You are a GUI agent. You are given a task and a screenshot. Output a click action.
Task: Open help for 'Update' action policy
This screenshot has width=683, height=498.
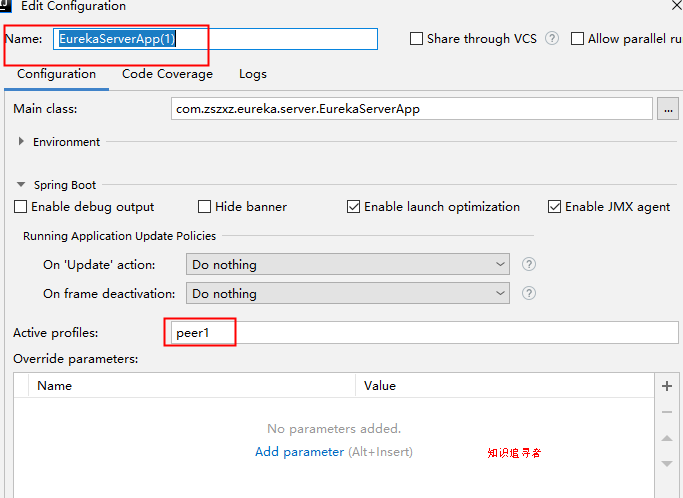pos(529,265)
